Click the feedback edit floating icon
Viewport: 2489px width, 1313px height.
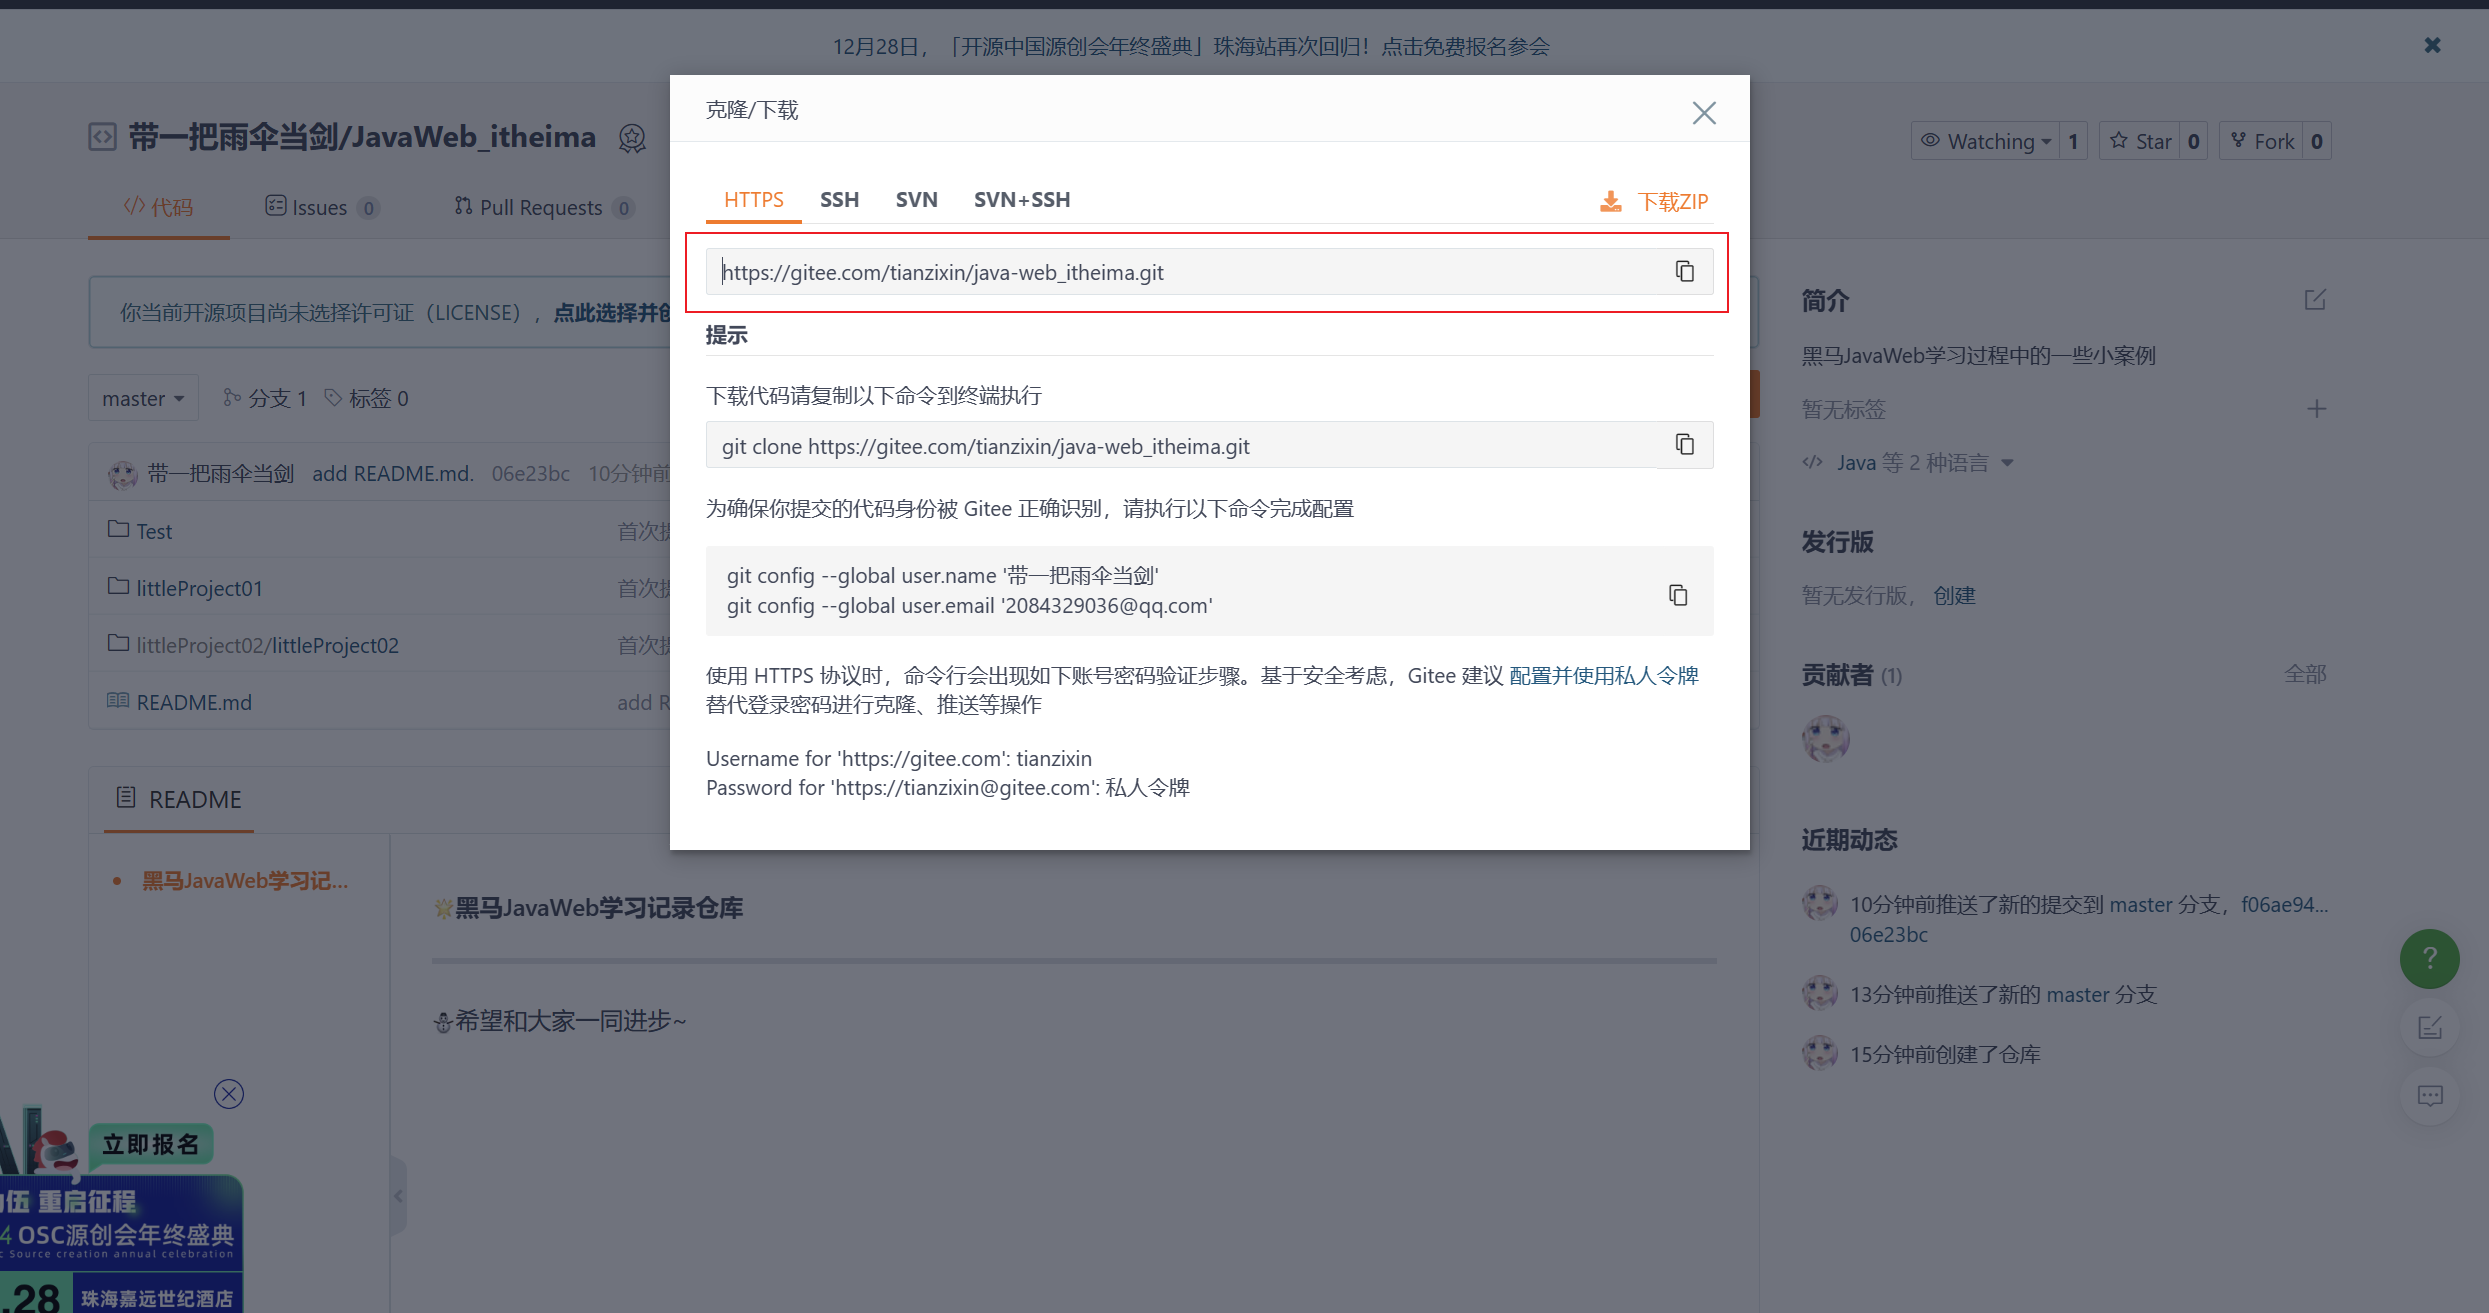[x=2430, y=1027]
